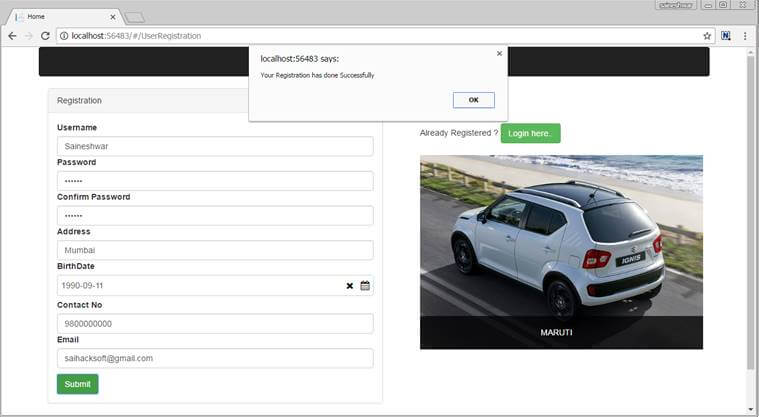Viewport: 759px width, 417px height.
Task: Open the Chrome three-dot menu
Action: [745, 36]
